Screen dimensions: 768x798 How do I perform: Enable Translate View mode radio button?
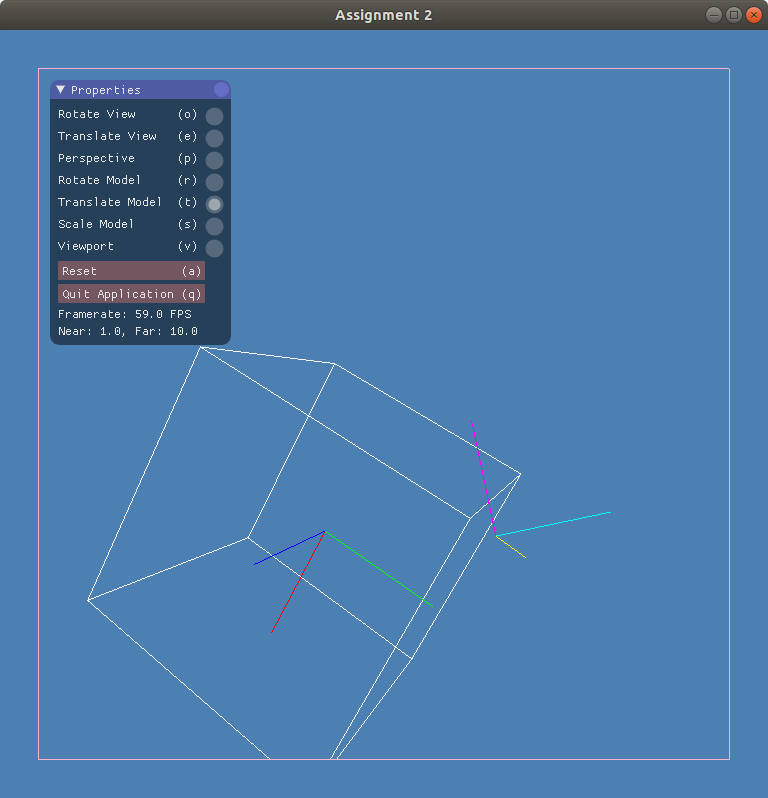(x=214, y=138)
